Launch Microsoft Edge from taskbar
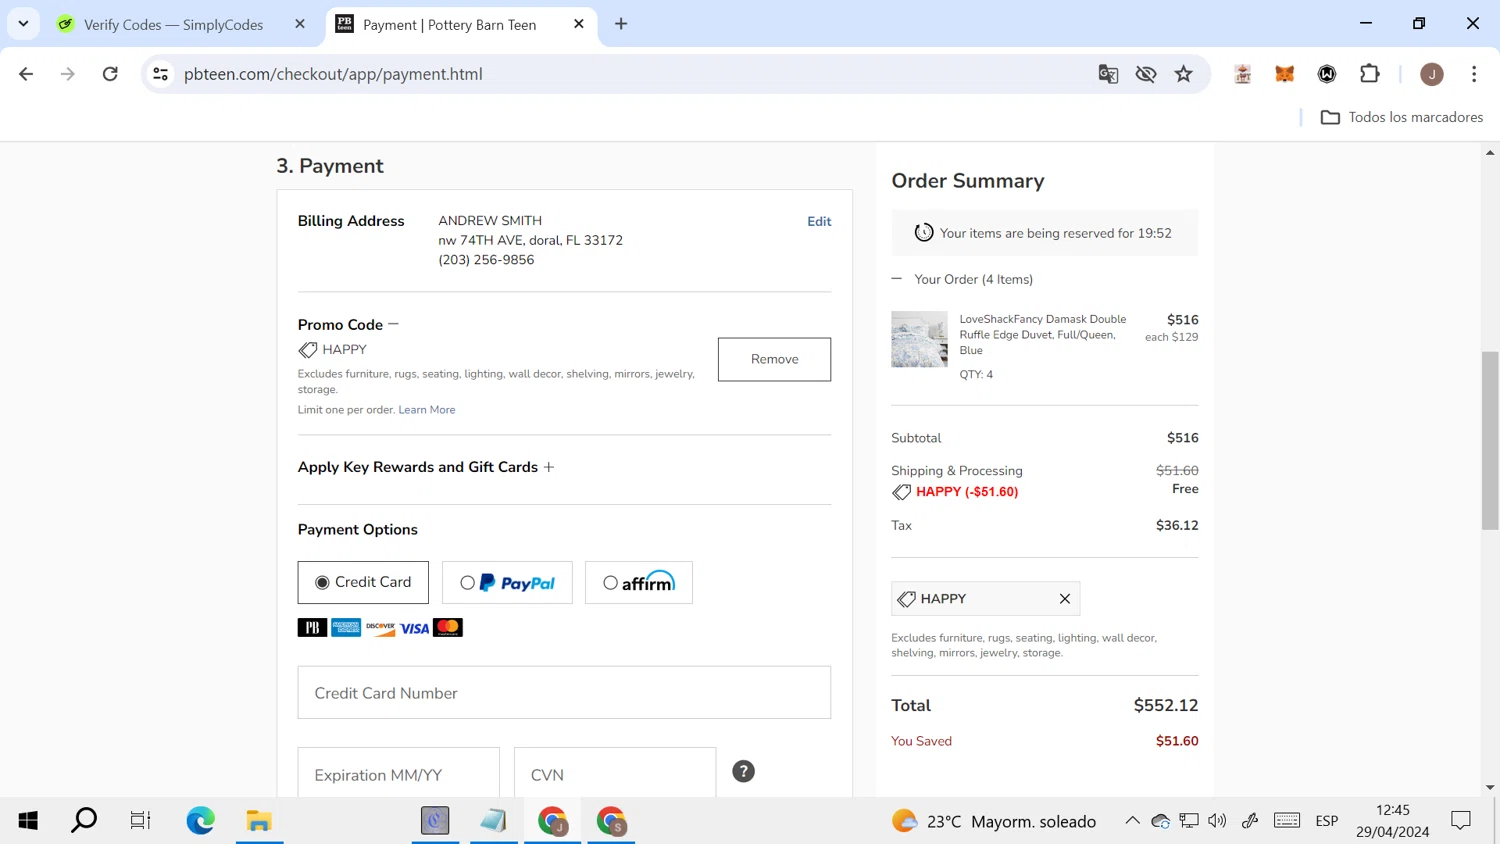Viewport: 1500px width, 844px height. coord(201,821)
